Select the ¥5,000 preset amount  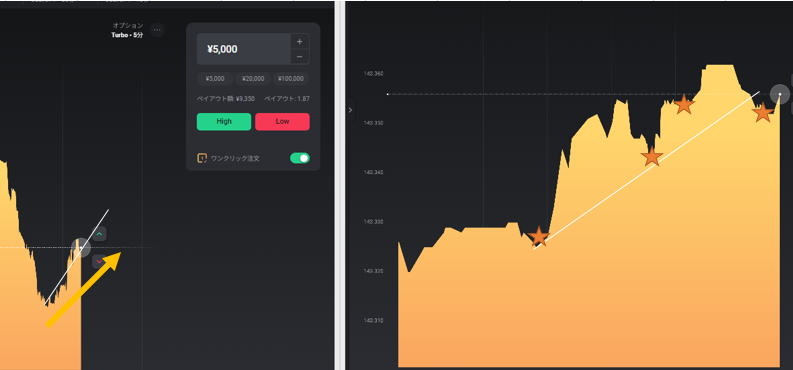click(214, 79)
